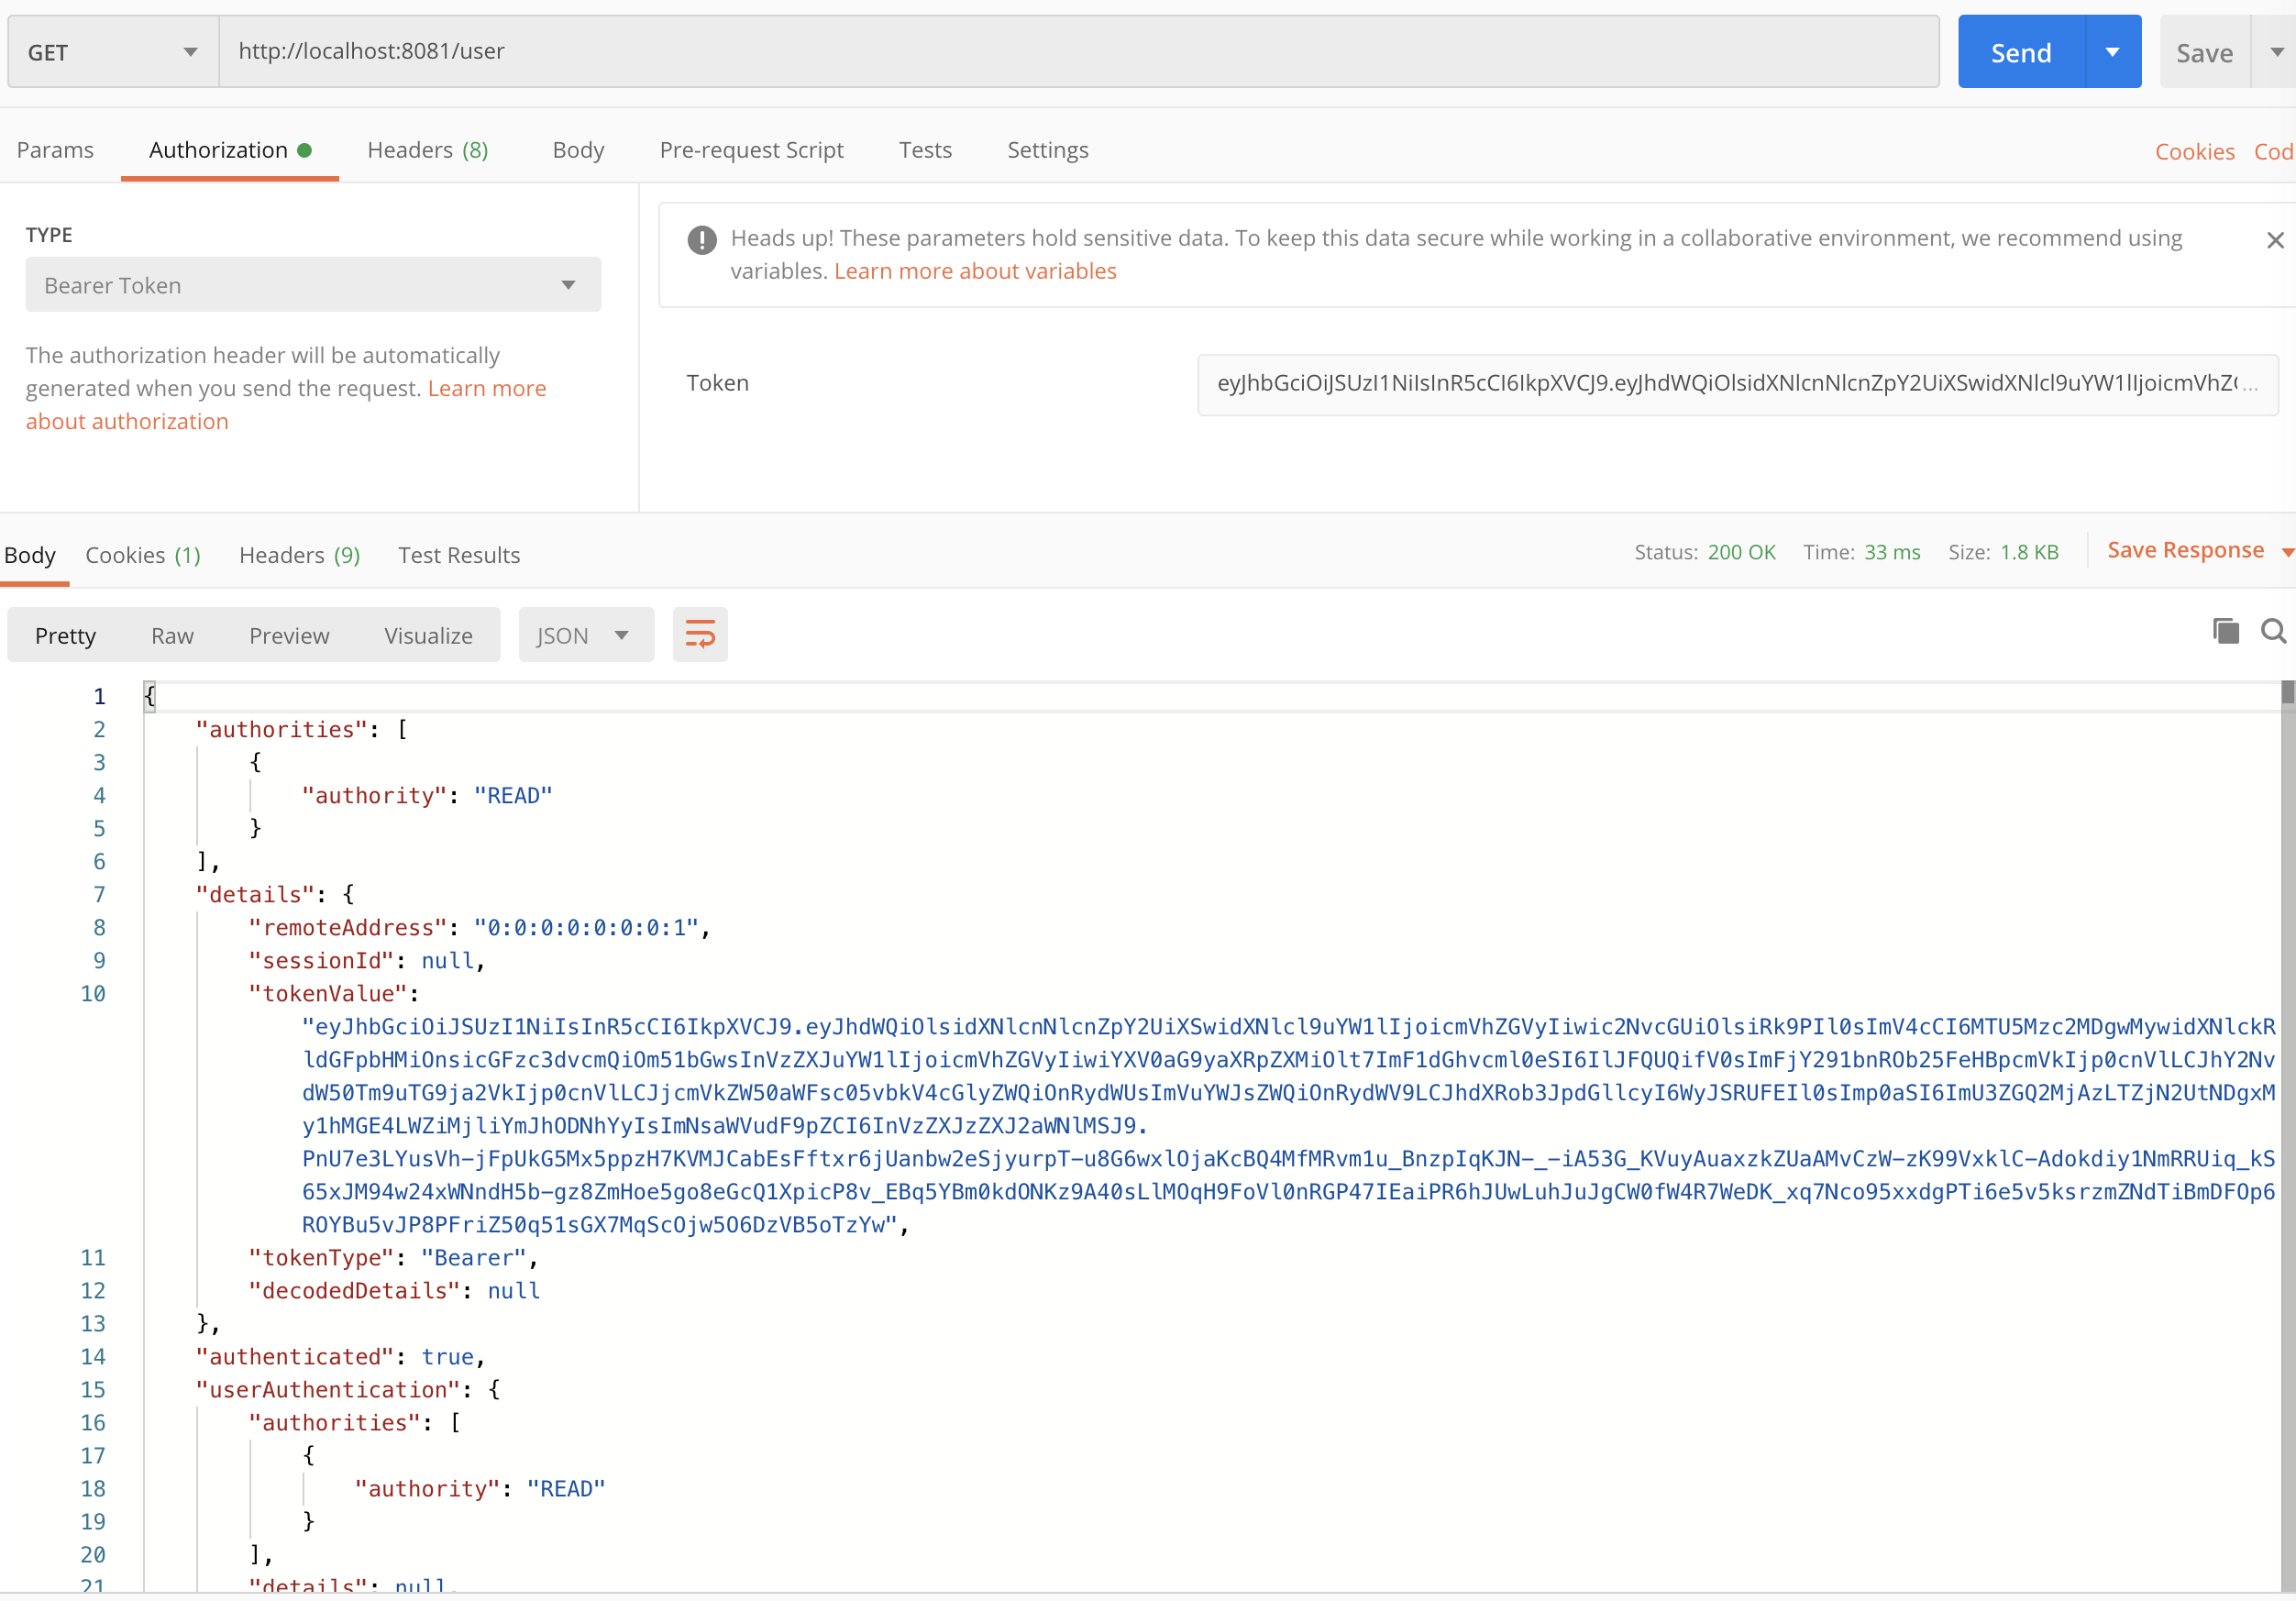
Task: Select the Preview response view
Action: (289, 635)
